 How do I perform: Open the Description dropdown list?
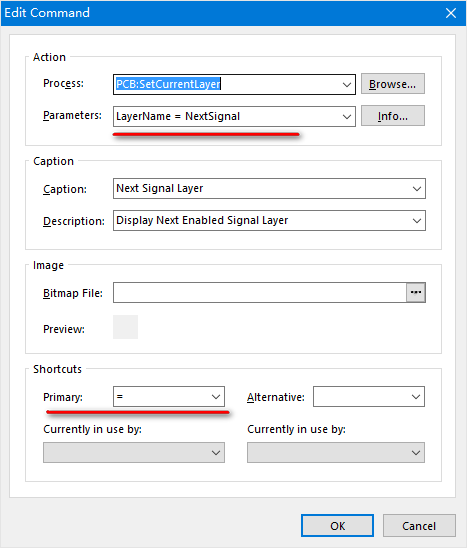pos(416,221)
